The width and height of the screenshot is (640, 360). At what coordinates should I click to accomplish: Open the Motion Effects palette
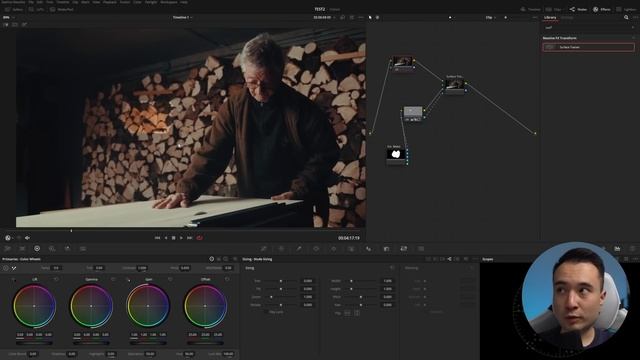coord(83,248)
